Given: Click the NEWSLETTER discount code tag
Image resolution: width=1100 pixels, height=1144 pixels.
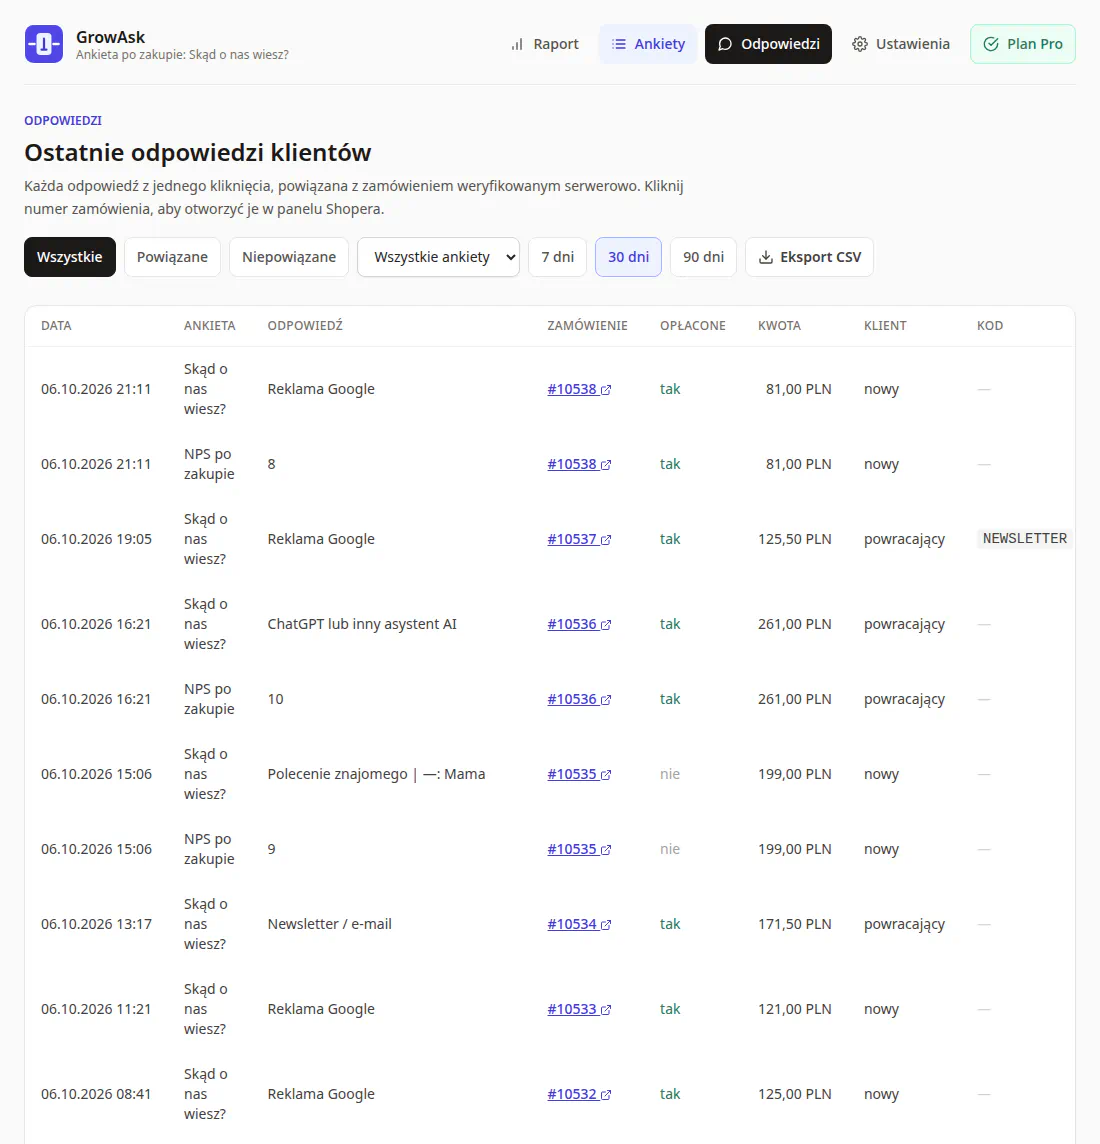Looking at the screenshot, I should [1024, 538].
